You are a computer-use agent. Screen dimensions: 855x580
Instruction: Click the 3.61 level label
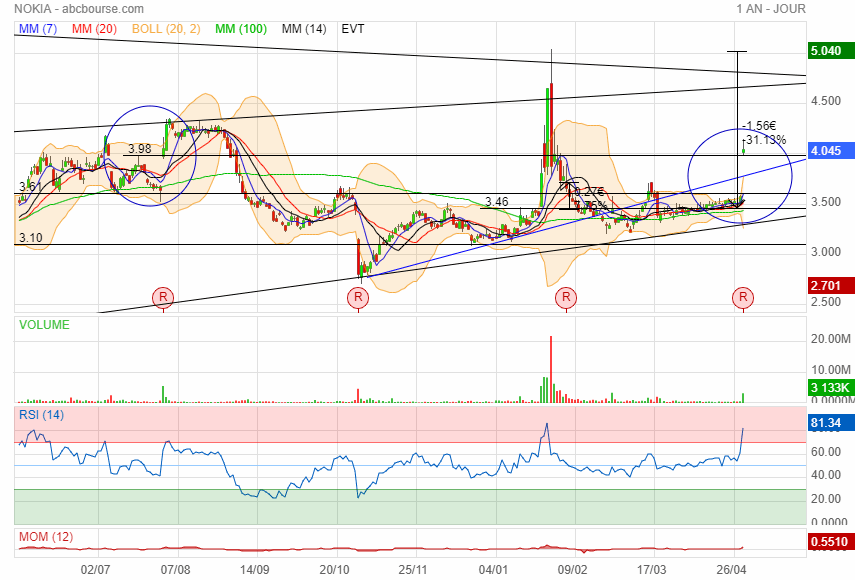click(30, 186)
